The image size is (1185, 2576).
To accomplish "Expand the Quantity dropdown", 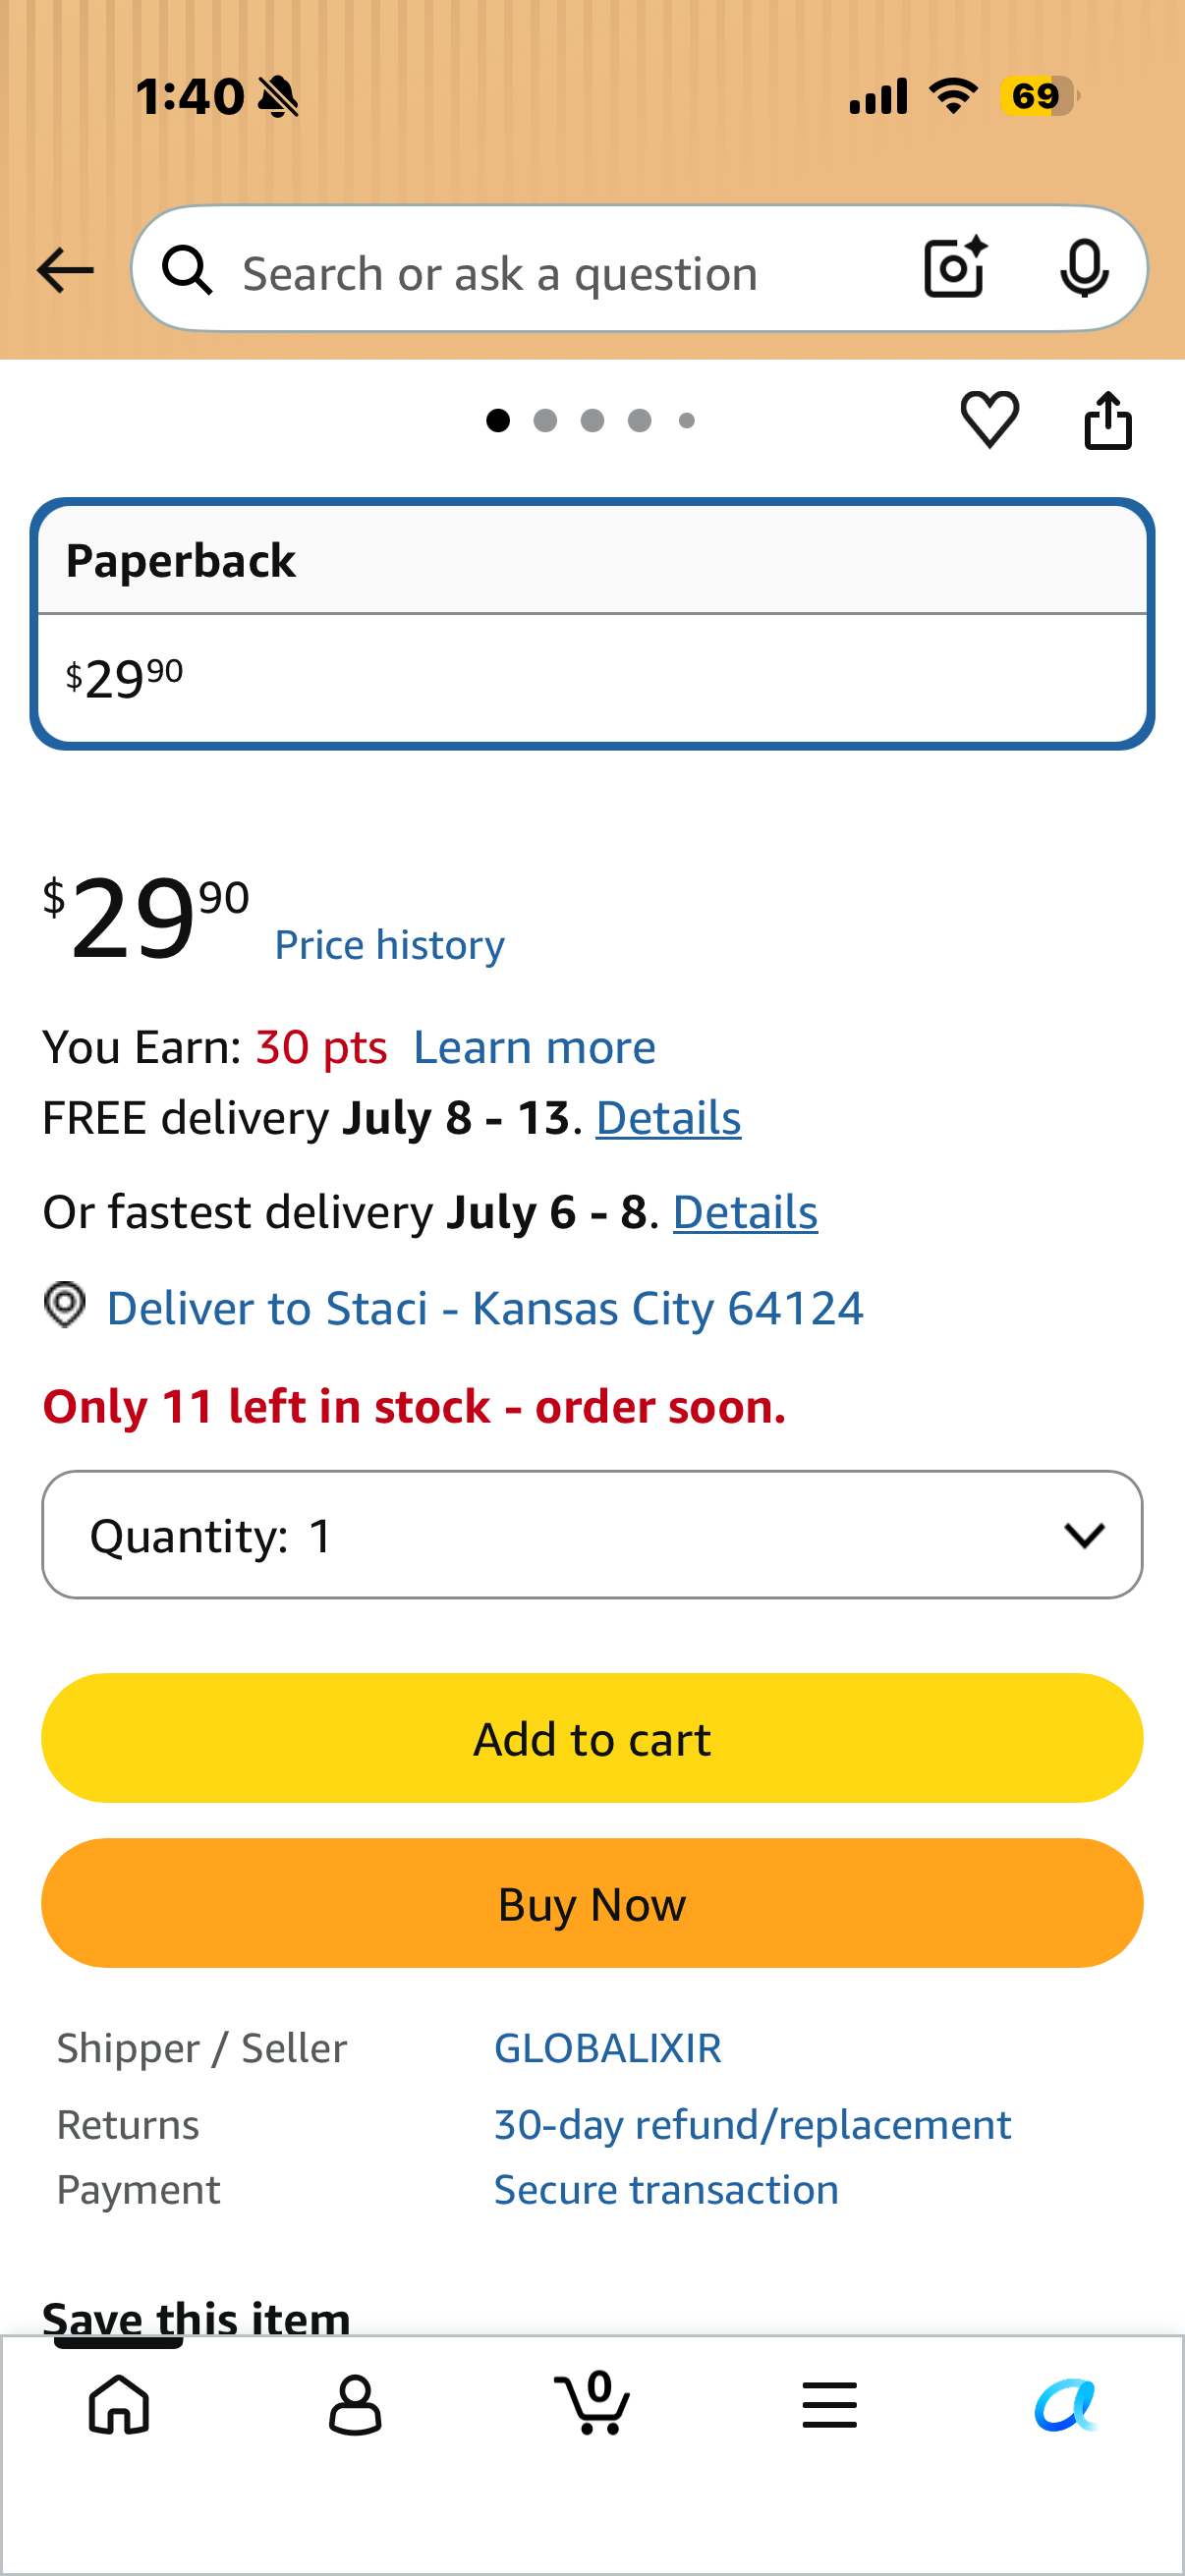I will (x=592, y=1534).
